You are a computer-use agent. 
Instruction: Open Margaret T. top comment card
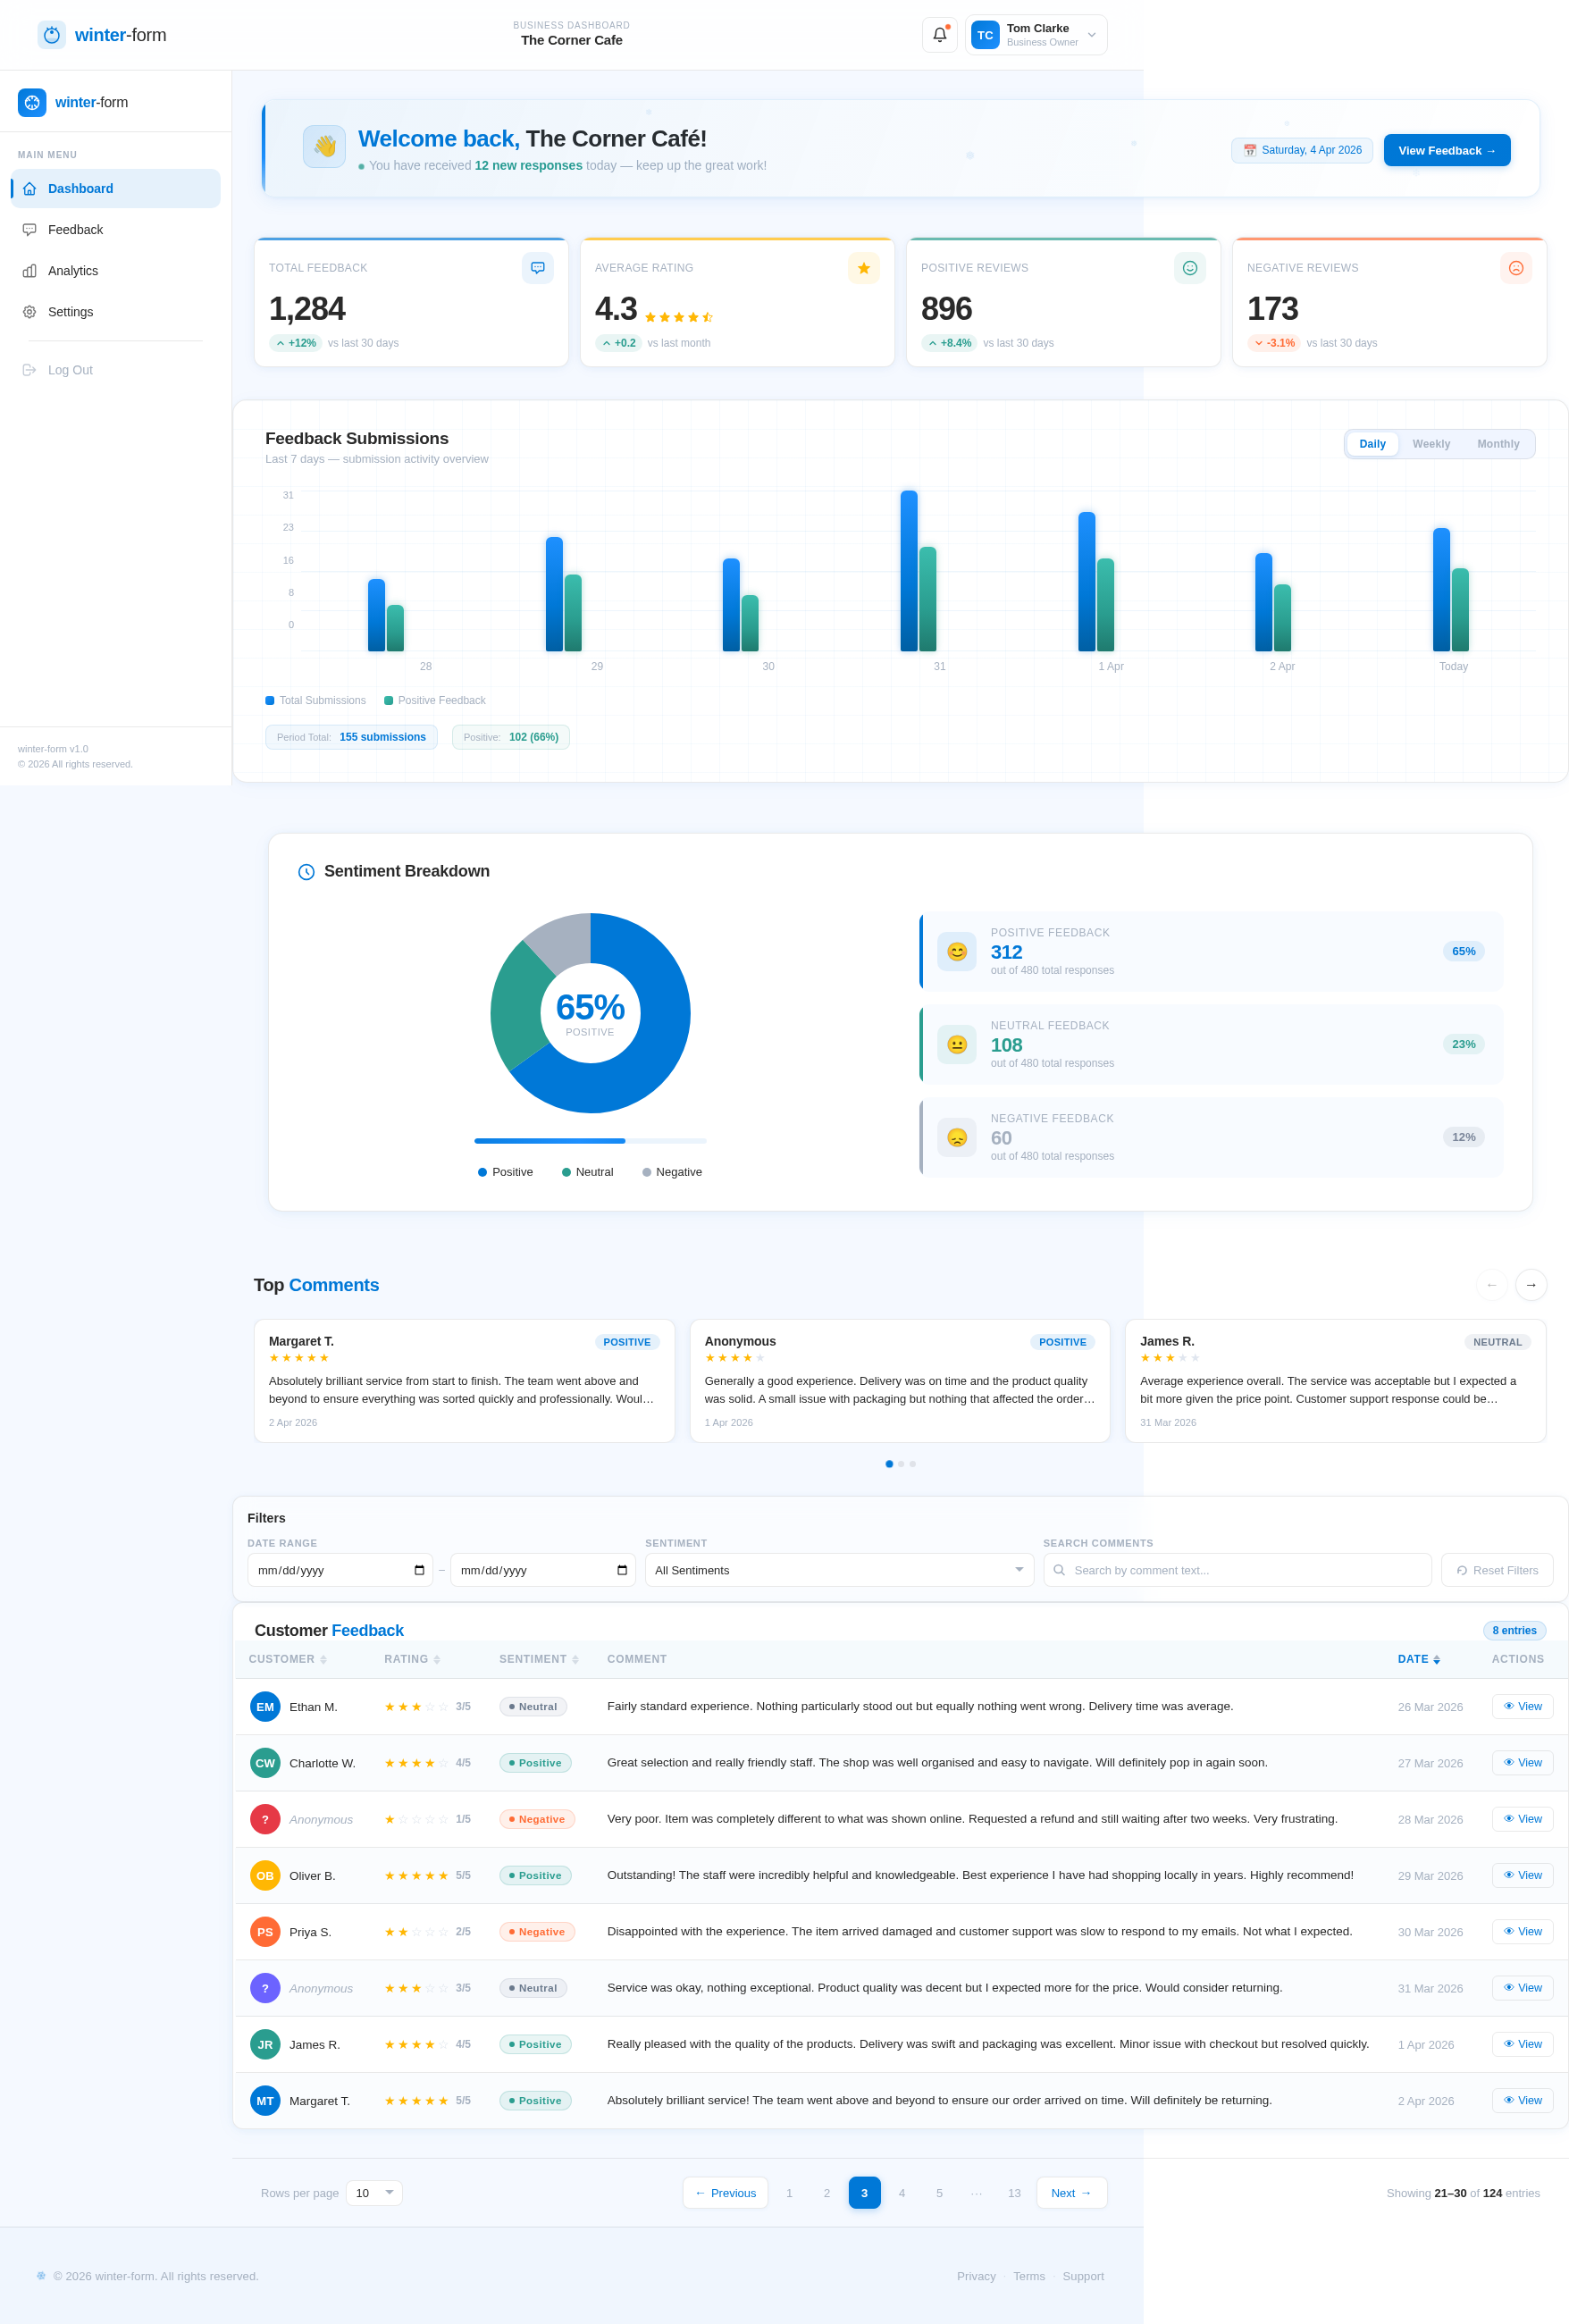coord(464,1380)
